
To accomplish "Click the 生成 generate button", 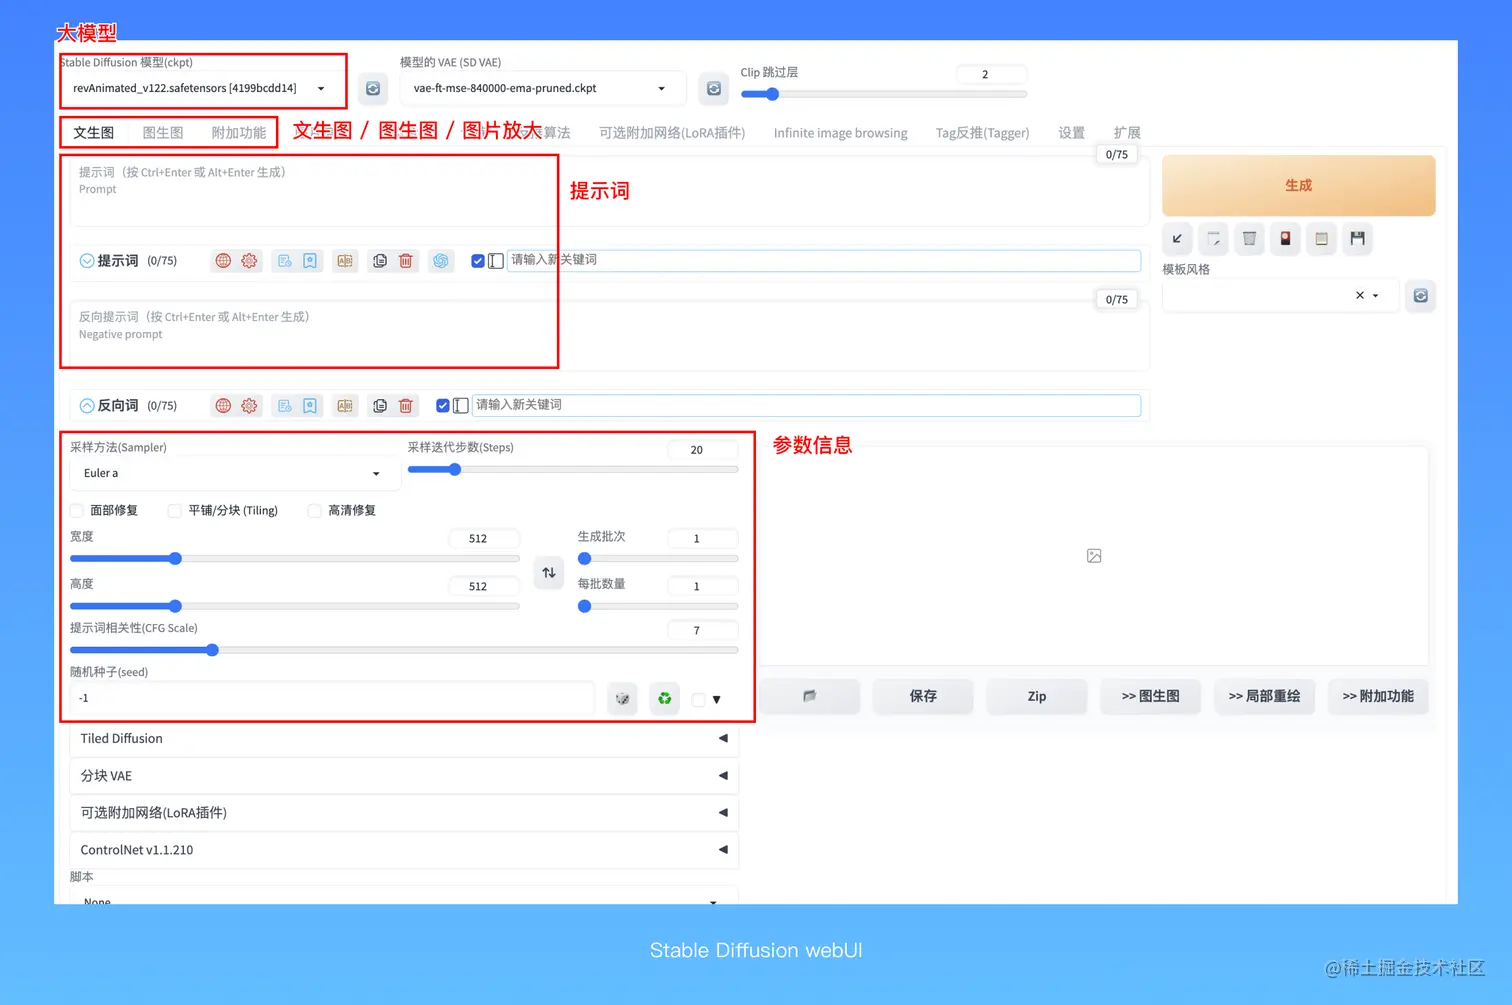I will [x=1297, y=185].
